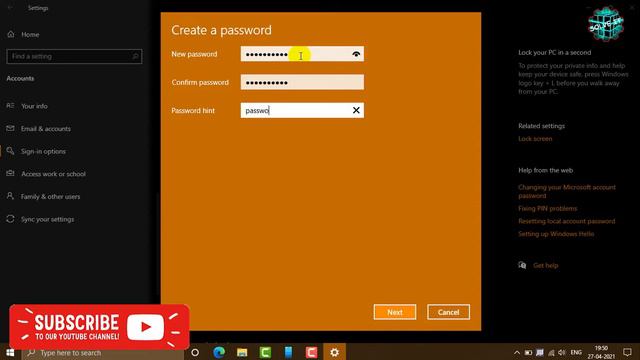Click the Settings gear taskbar icon

point(334,352)
